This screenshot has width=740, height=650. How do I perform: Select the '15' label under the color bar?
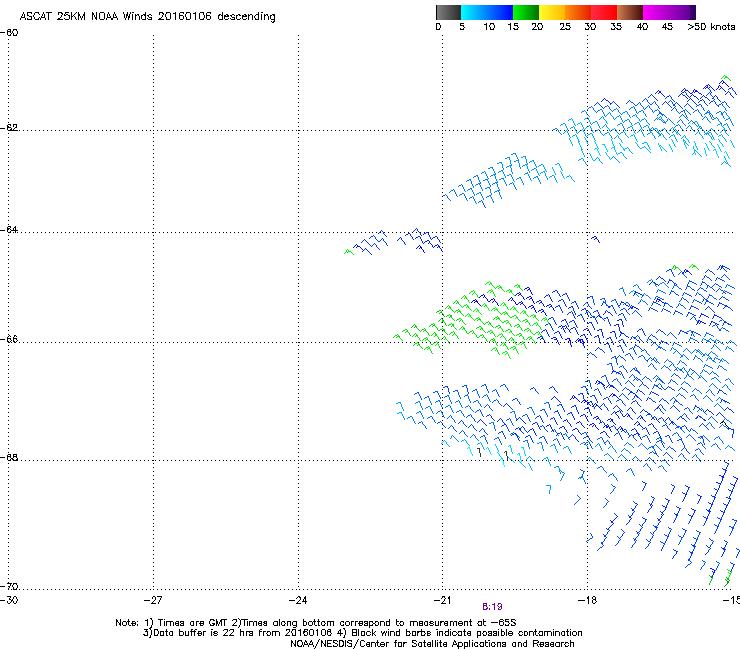(513, 27)
